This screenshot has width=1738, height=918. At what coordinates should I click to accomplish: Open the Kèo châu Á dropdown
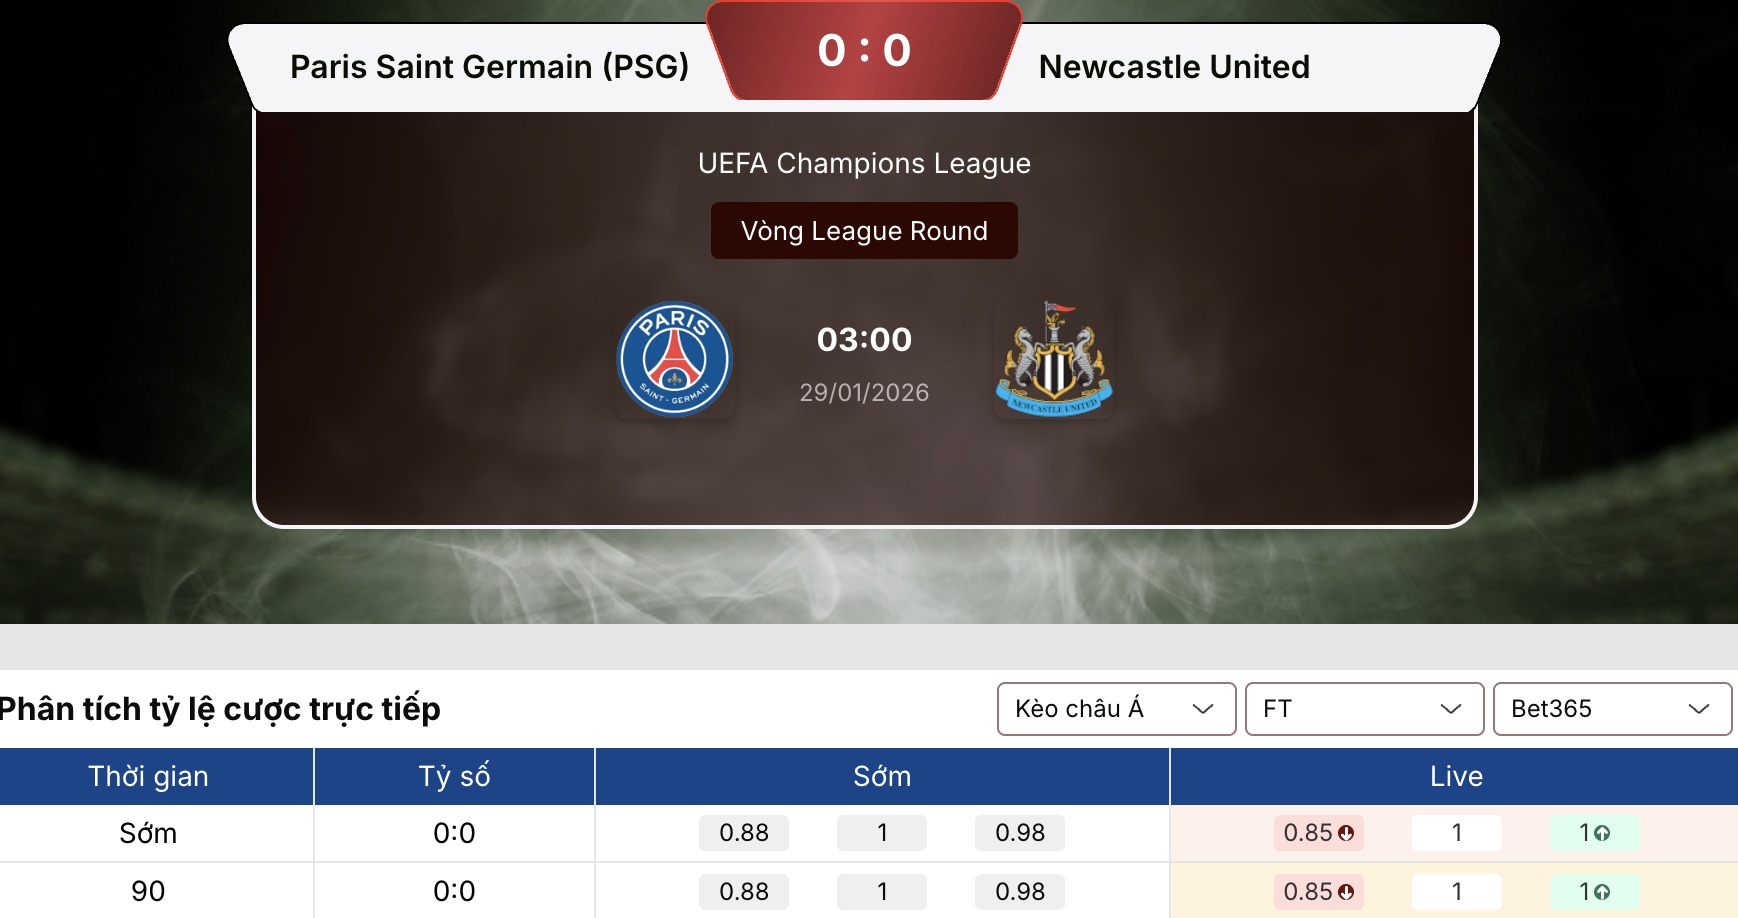tap(1116, 709)
